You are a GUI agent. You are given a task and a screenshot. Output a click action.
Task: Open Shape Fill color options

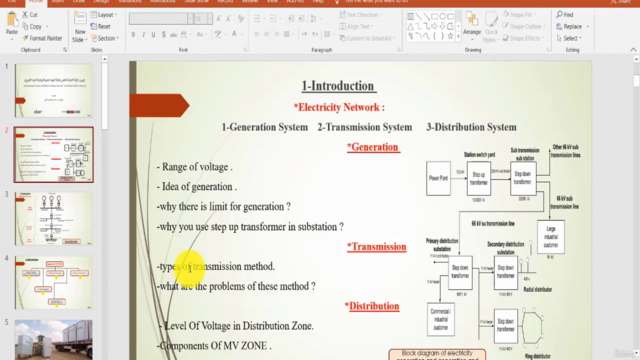(x=519, y=15)
